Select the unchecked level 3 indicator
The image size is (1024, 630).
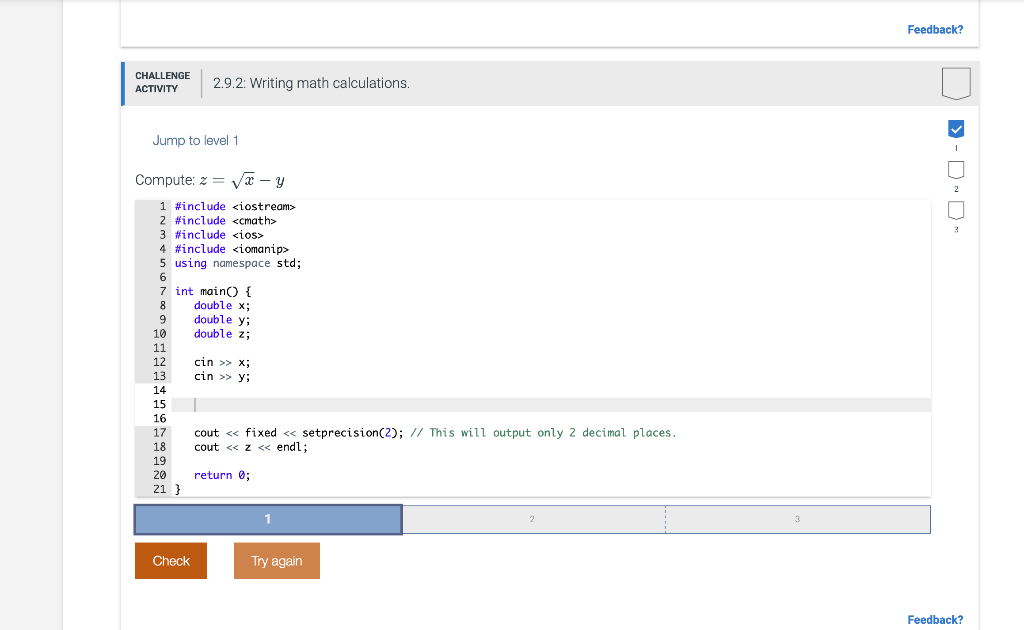(956, 210)
